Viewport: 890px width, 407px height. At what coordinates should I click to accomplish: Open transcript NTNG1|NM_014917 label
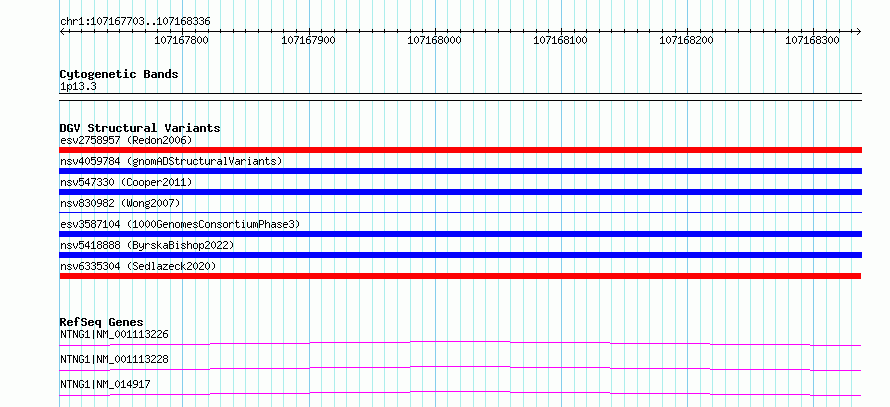[x=105, y=384]
